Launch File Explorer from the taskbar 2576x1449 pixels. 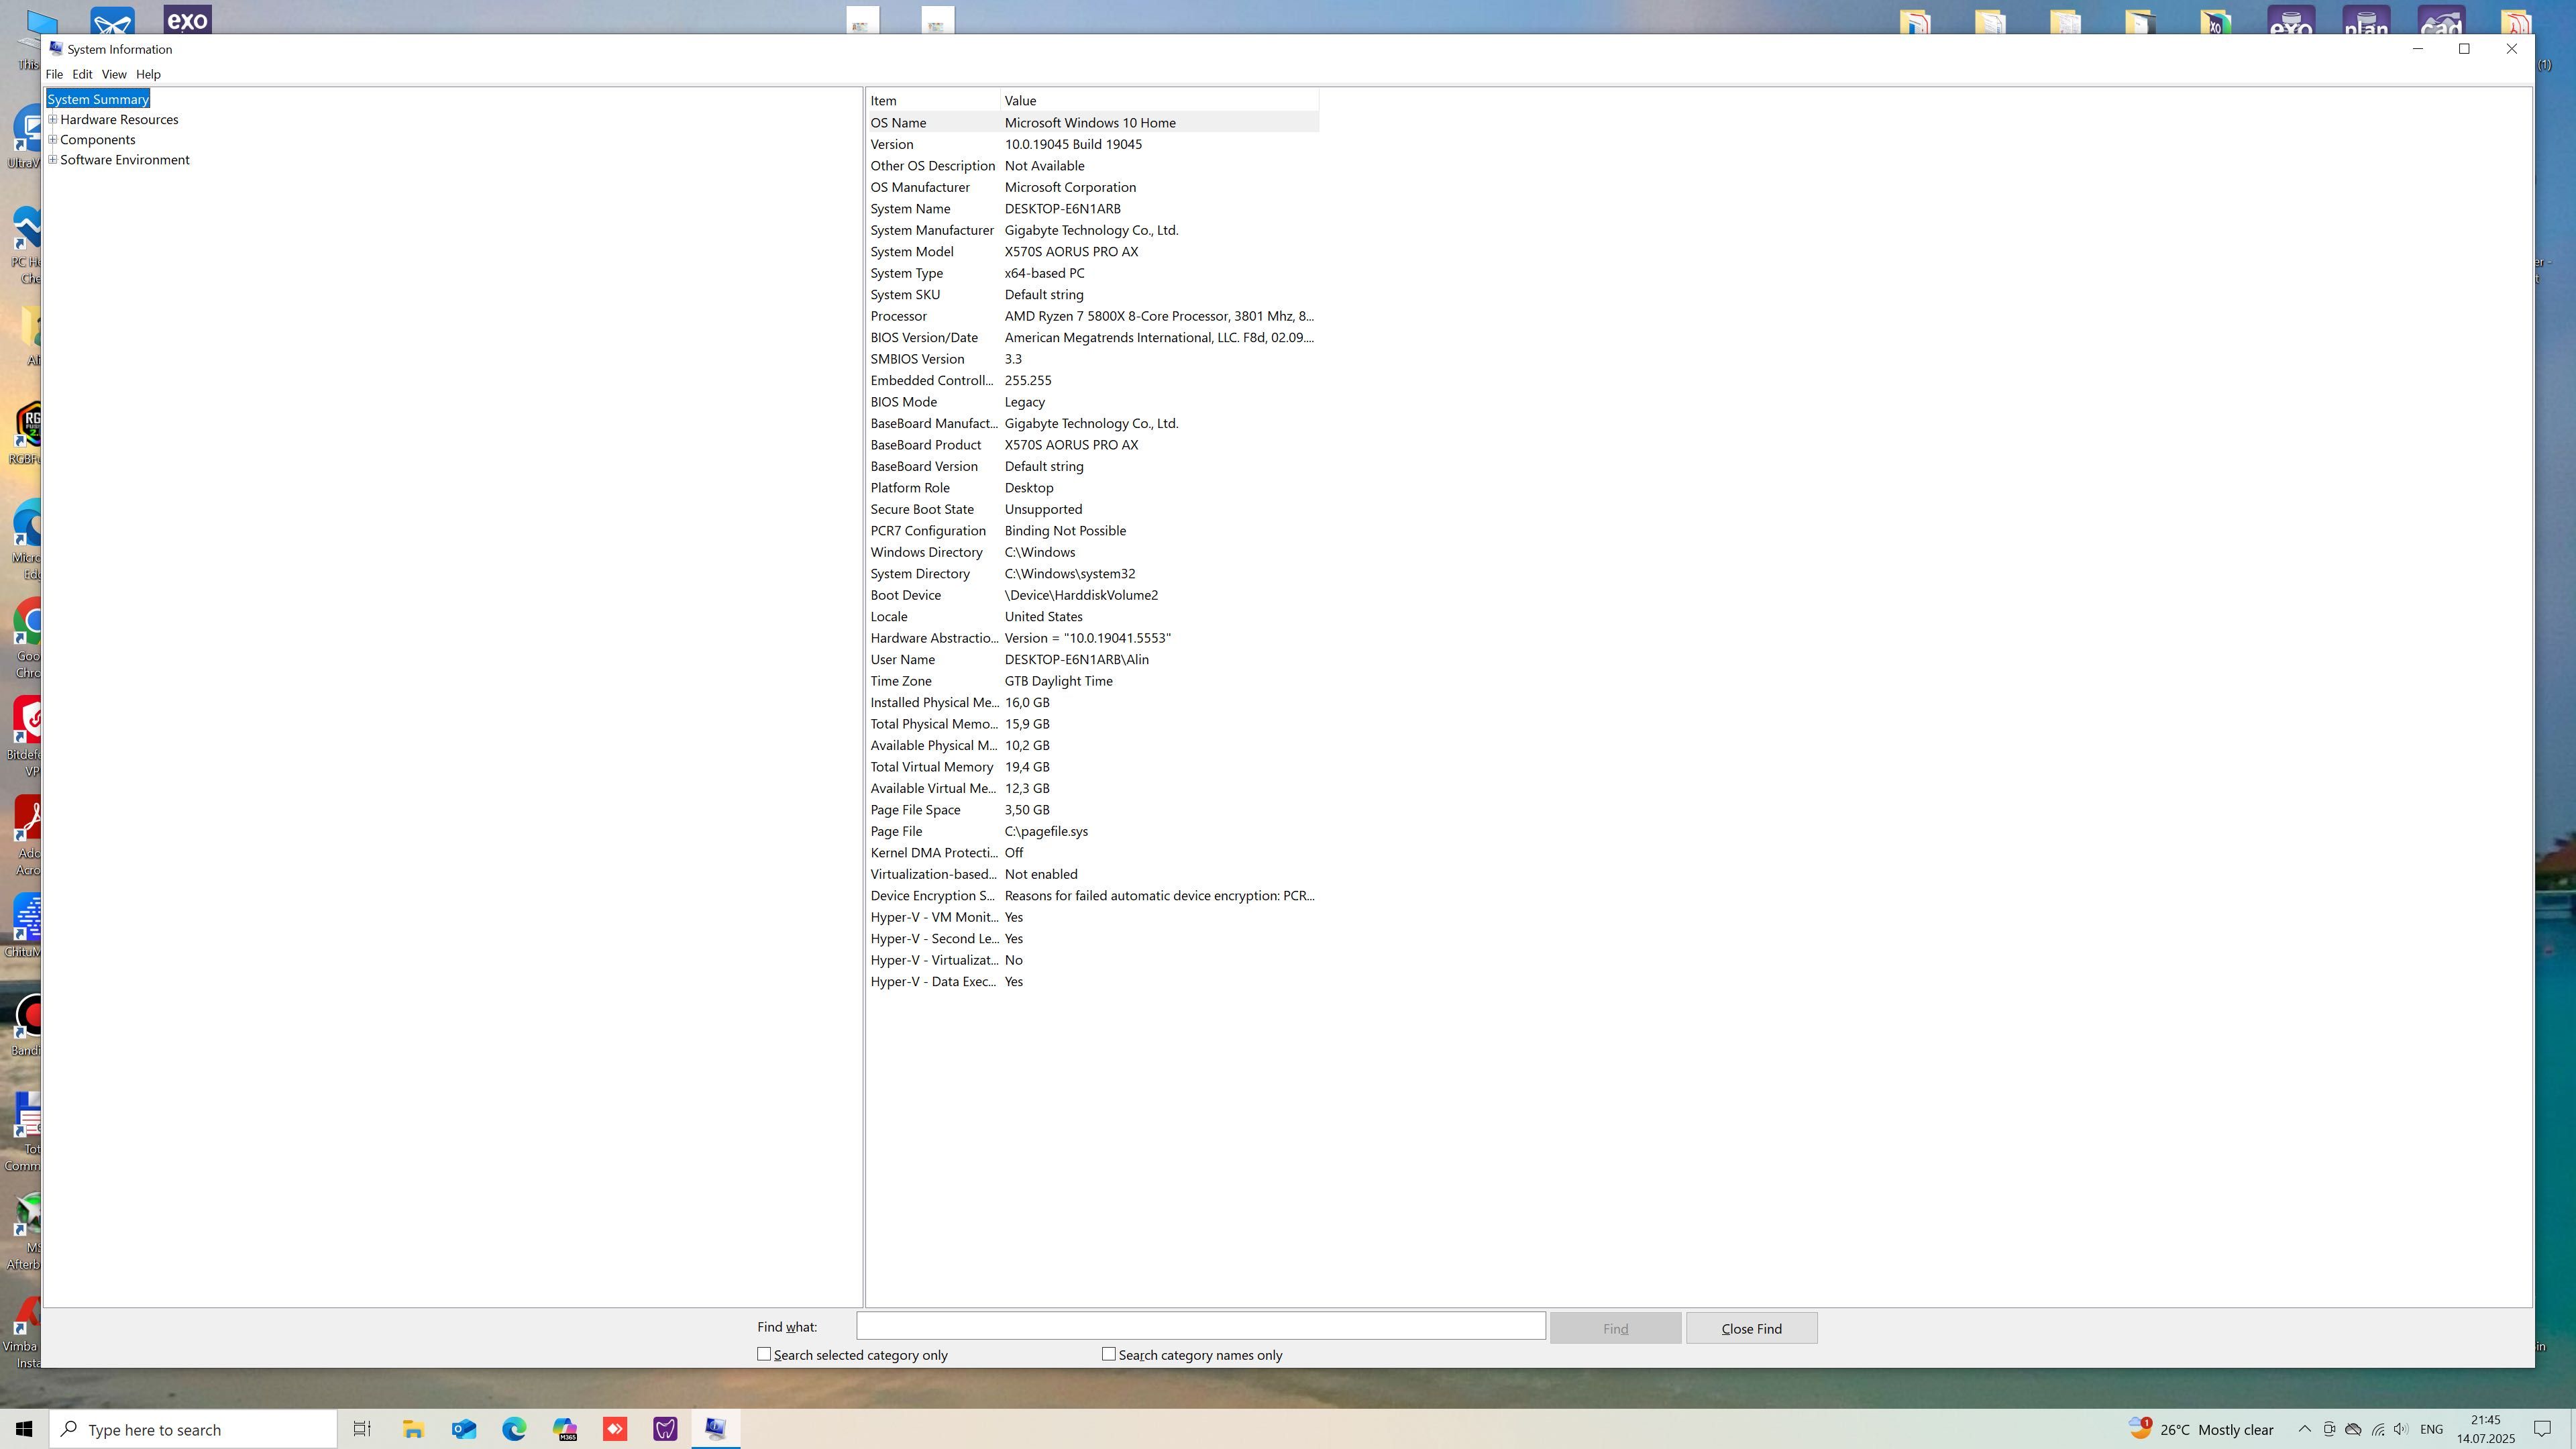pyautogui.click(x=413, y=1429)
